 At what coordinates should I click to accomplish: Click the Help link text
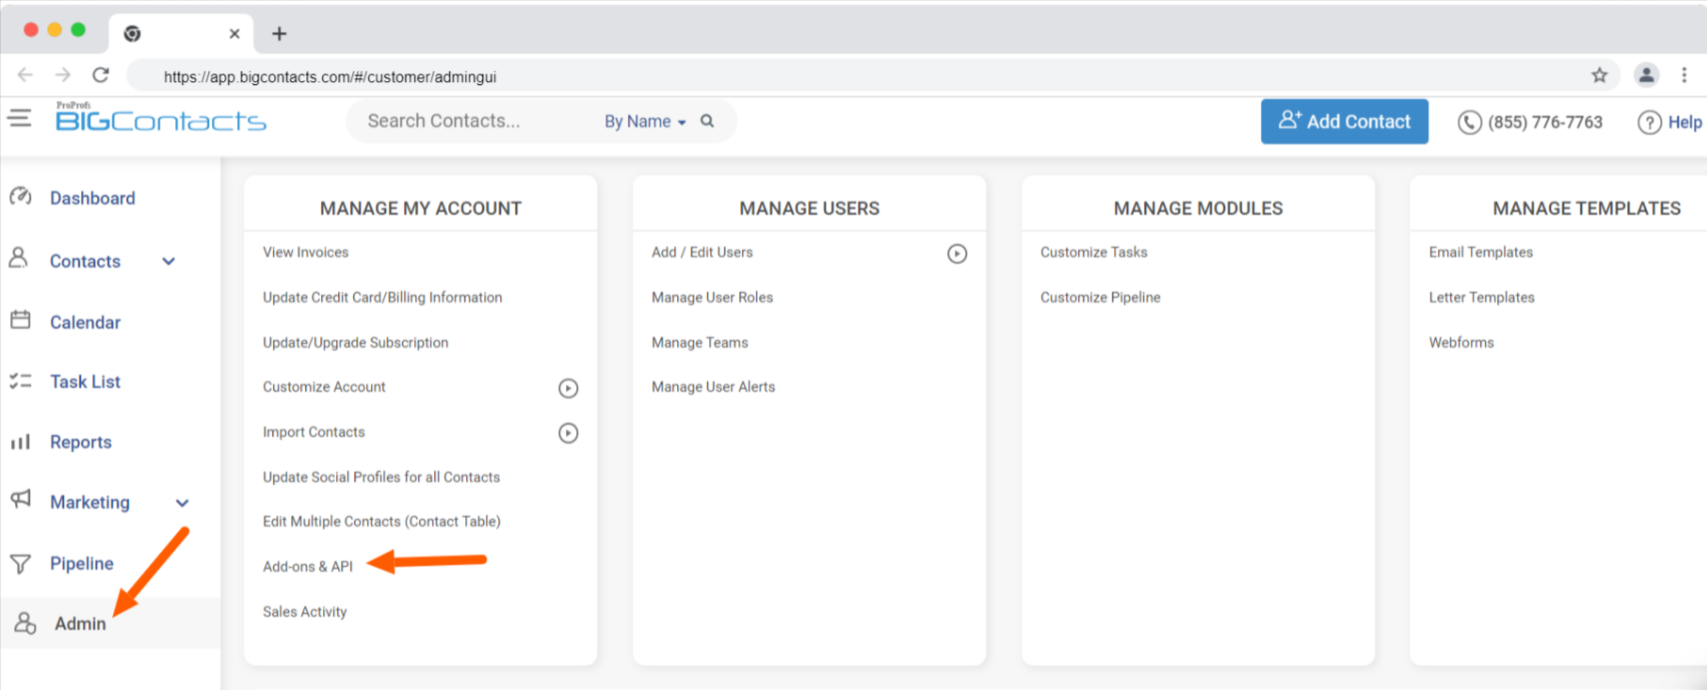coord(1684,122)
